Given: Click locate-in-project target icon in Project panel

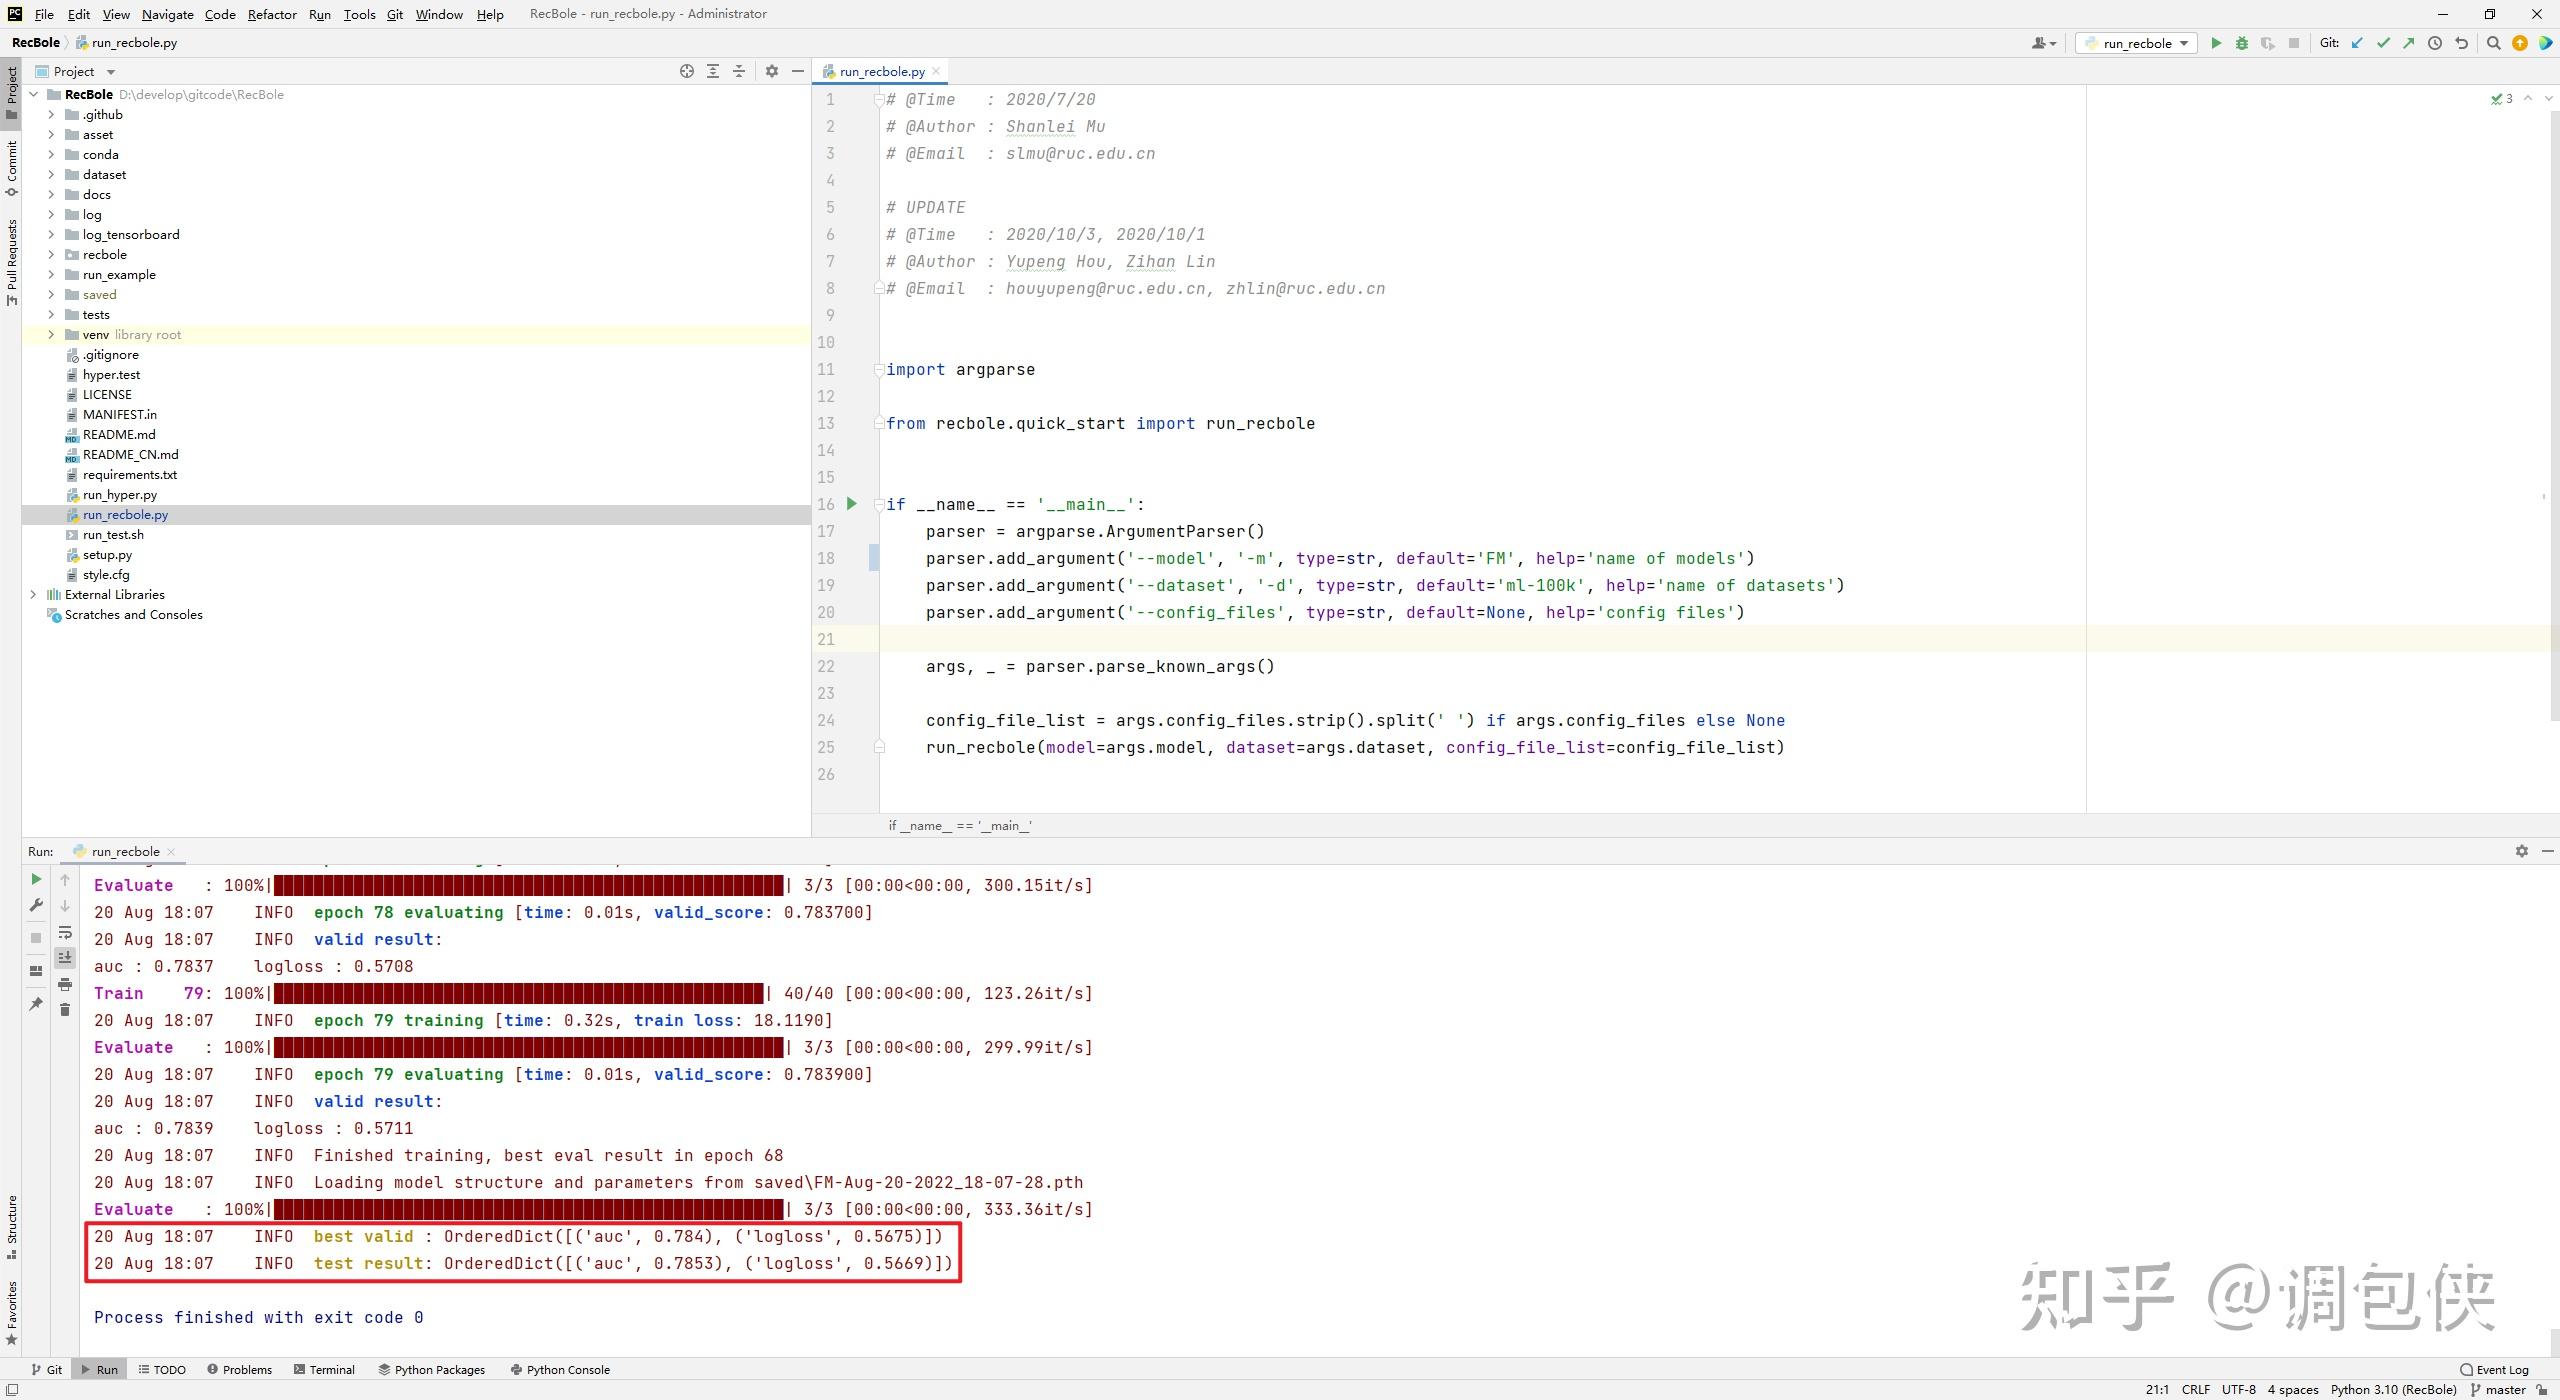Looking at the screenshot, I should point(687,71).
